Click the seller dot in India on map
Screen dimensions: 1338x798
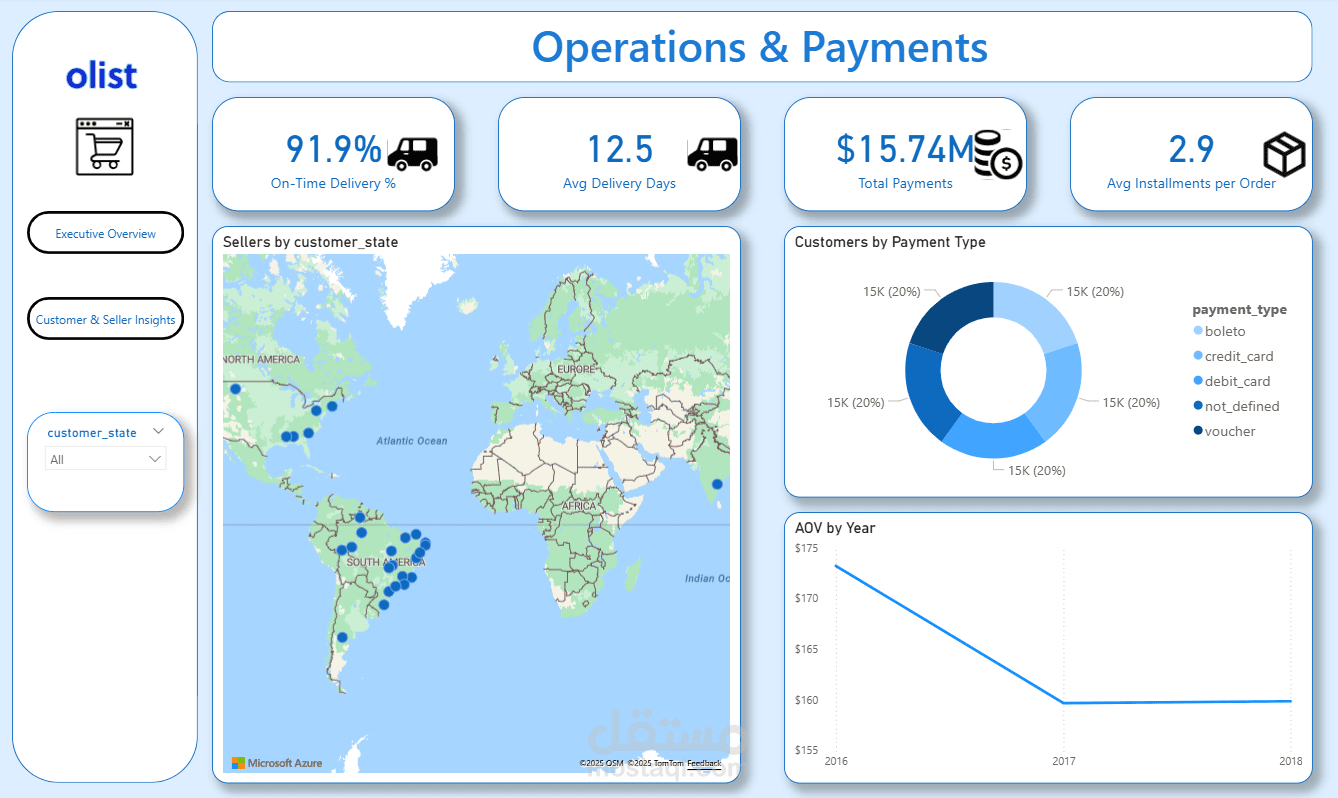pos(717,484)
